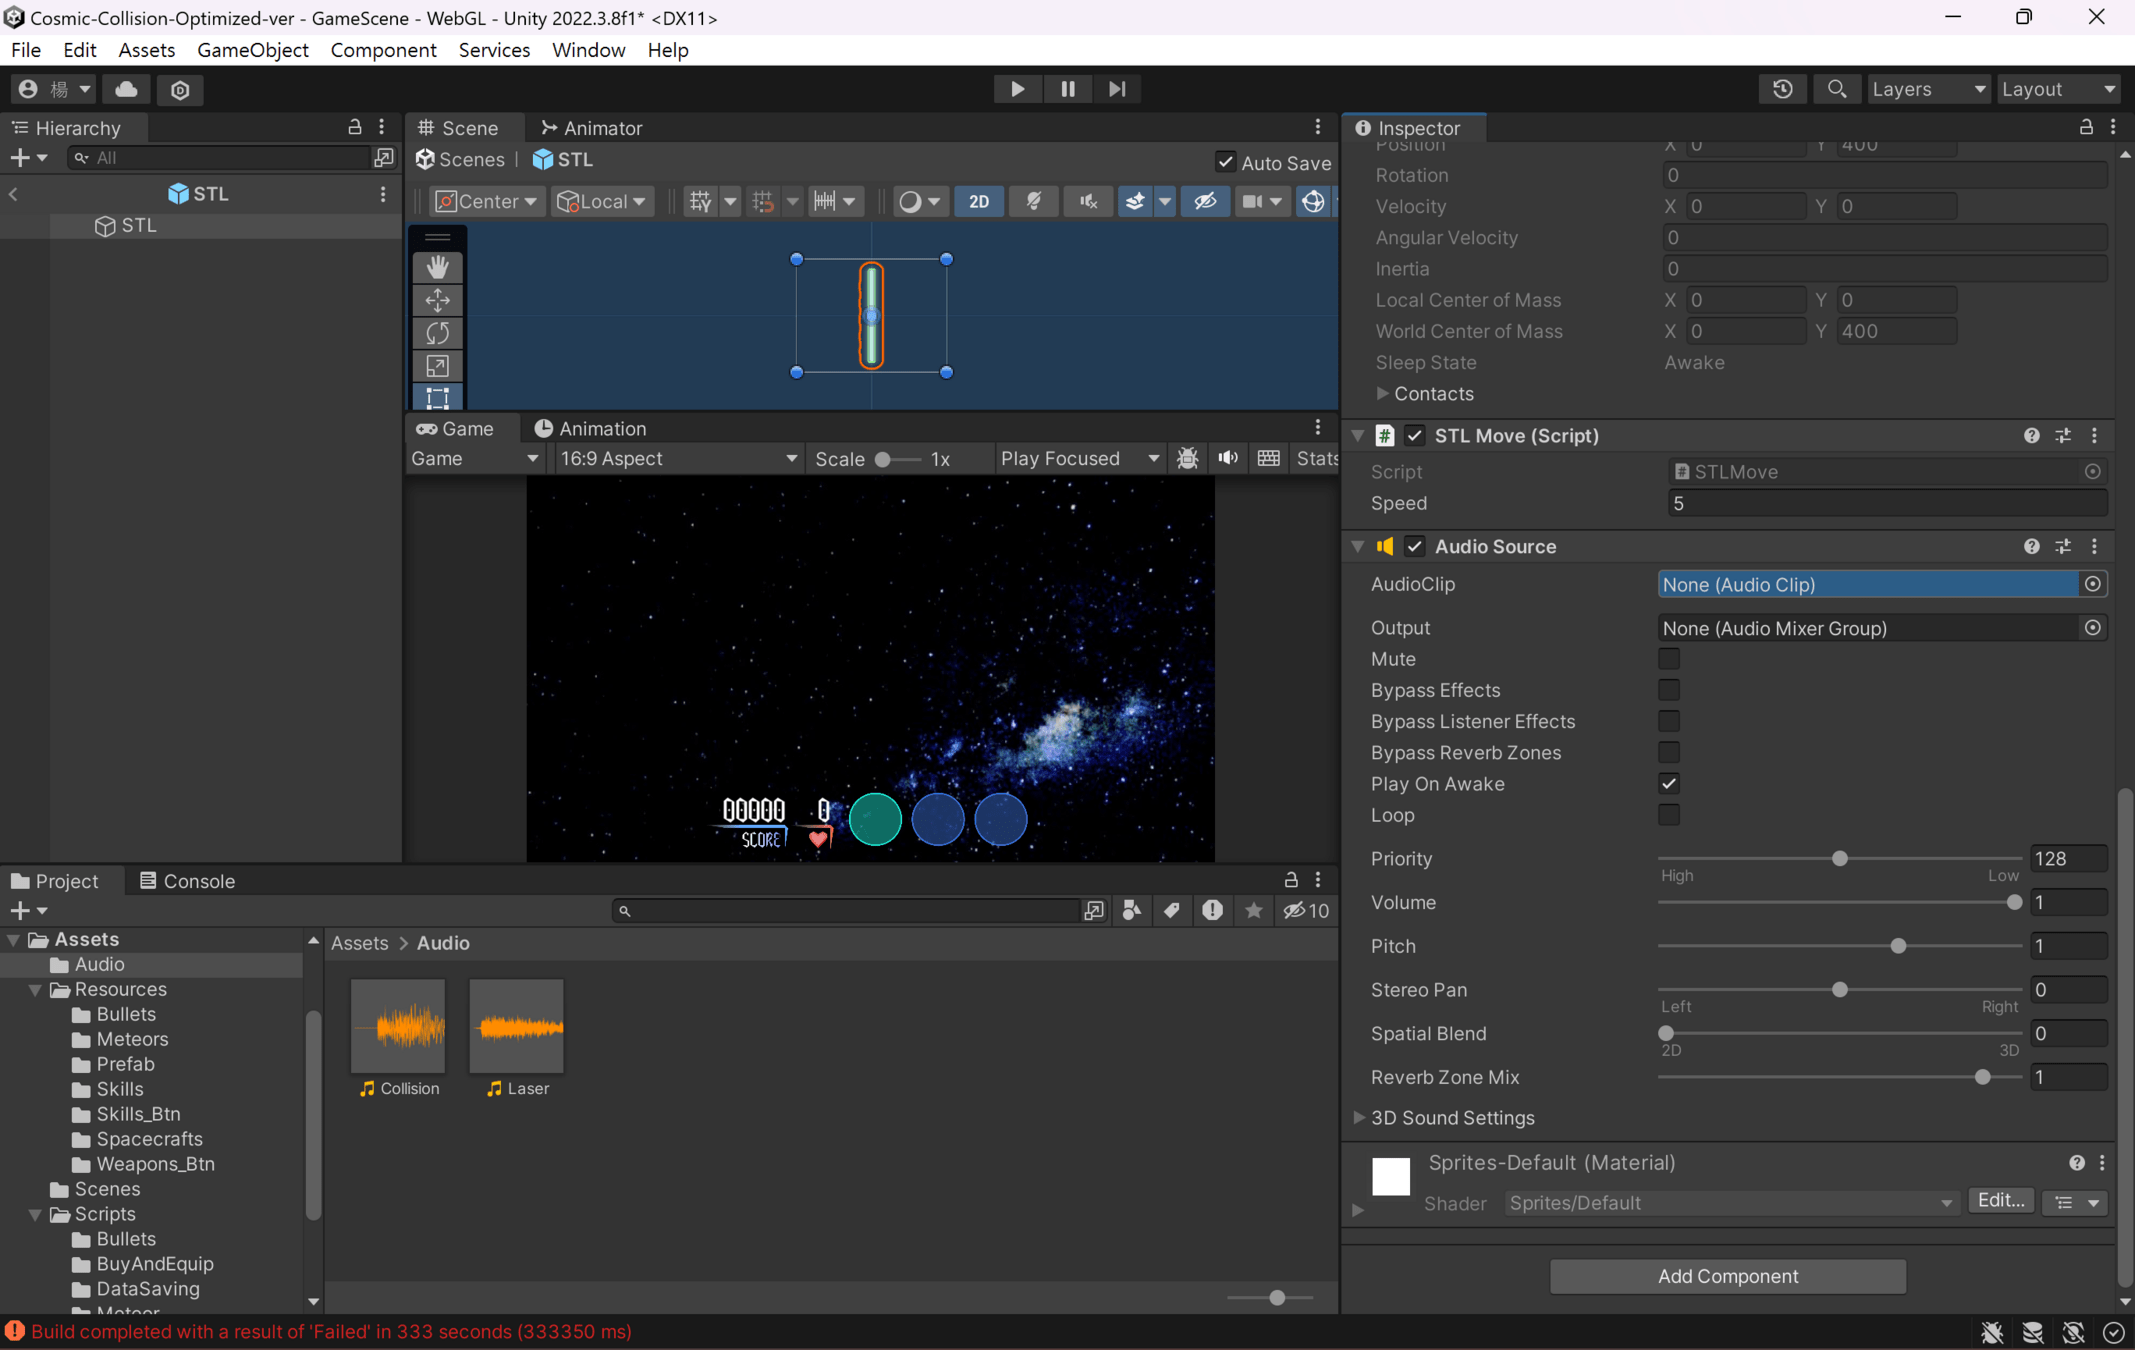
Task: Expand the 3D Sound Settings section
Action: 1359,1117
